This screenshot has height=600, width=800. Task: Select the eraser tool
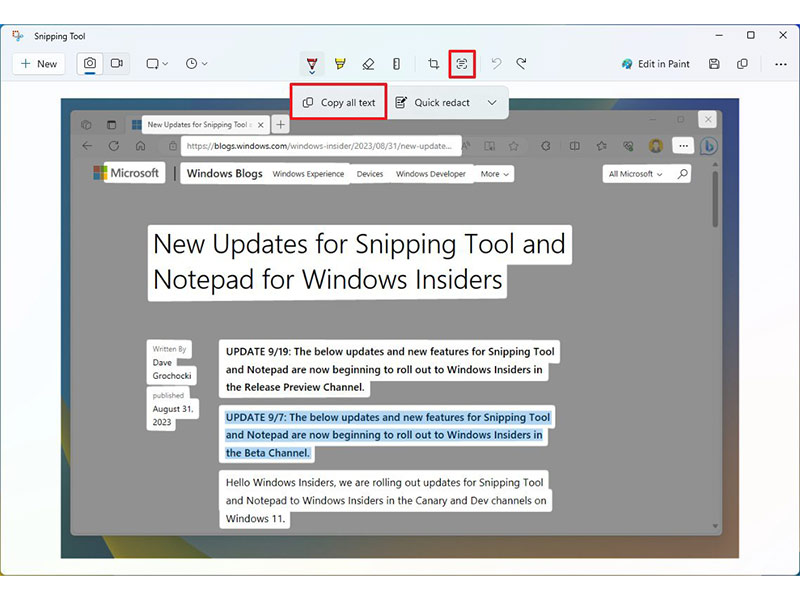[x=368, y=64]
